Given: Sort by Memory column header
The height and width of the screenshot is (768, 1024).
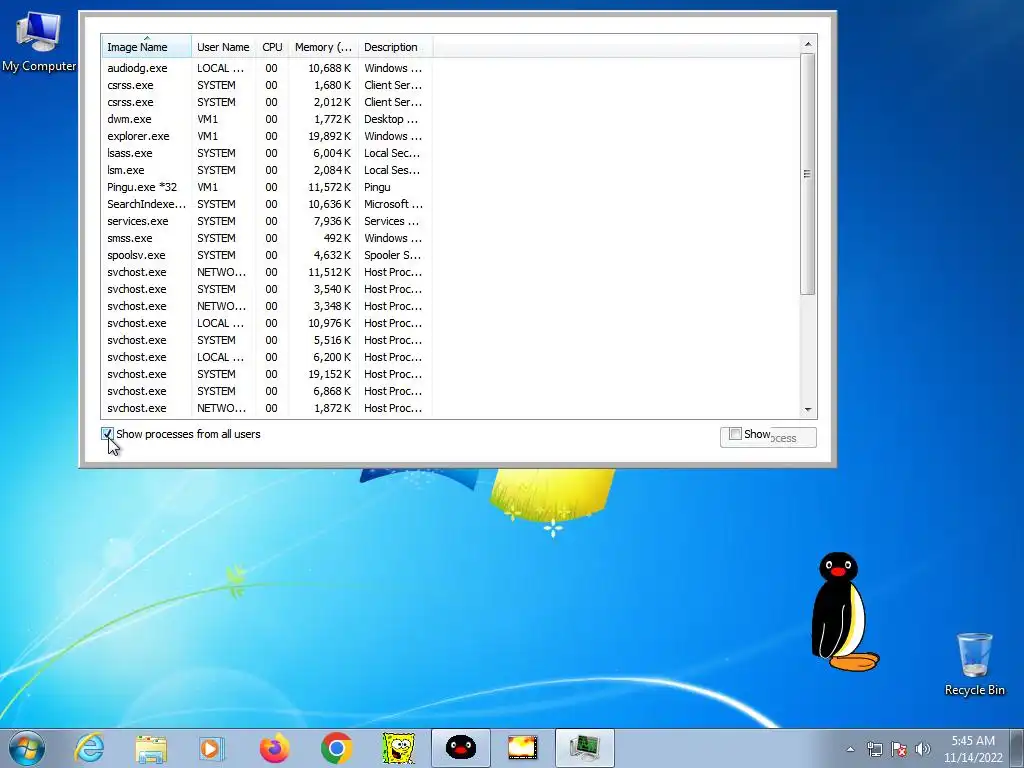Looking at the screenshot, I should [x=323, y=47].
